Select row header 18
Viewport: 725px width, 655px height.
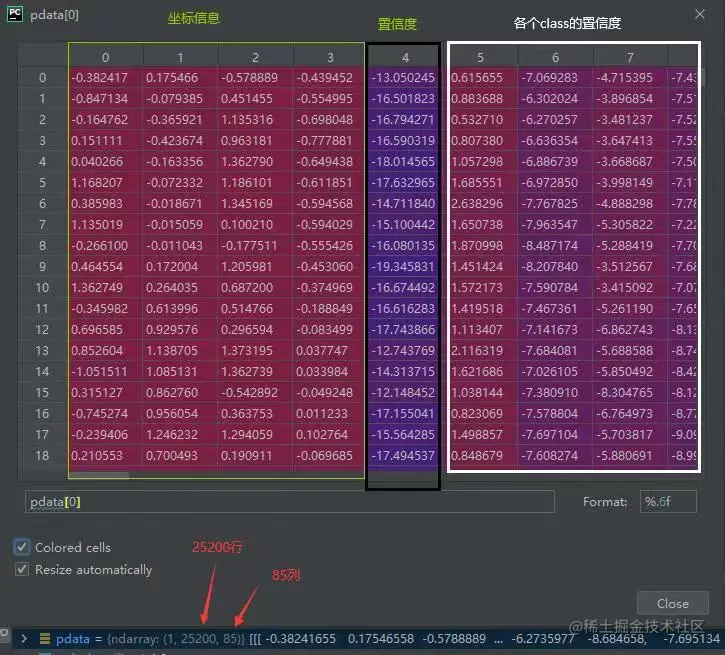(43, 455)
